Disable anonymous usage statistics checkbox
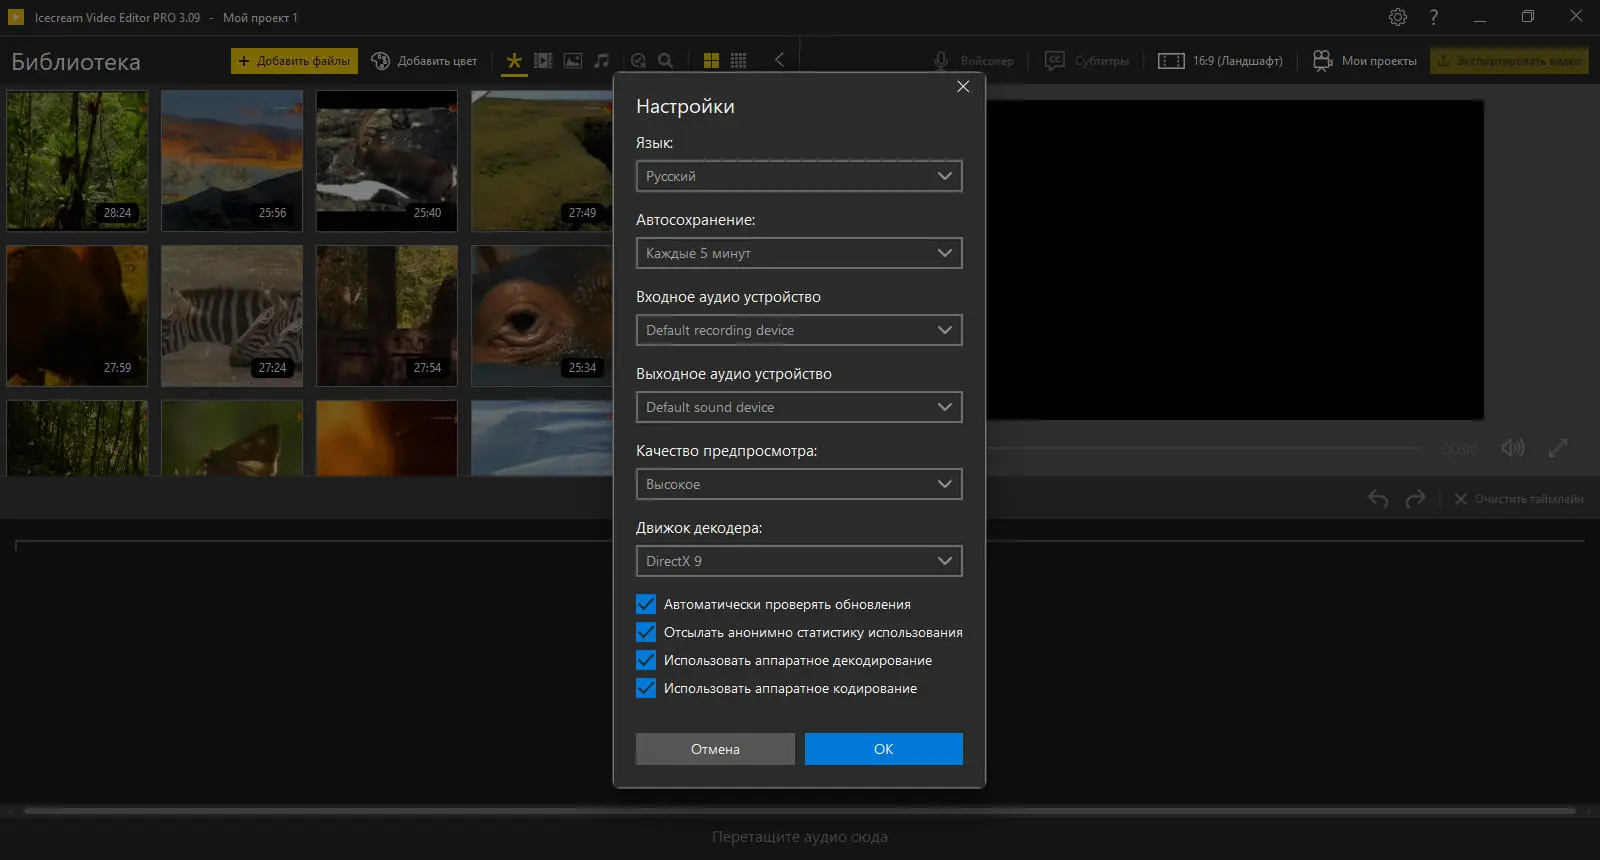1600x860 pixels. 646,632
